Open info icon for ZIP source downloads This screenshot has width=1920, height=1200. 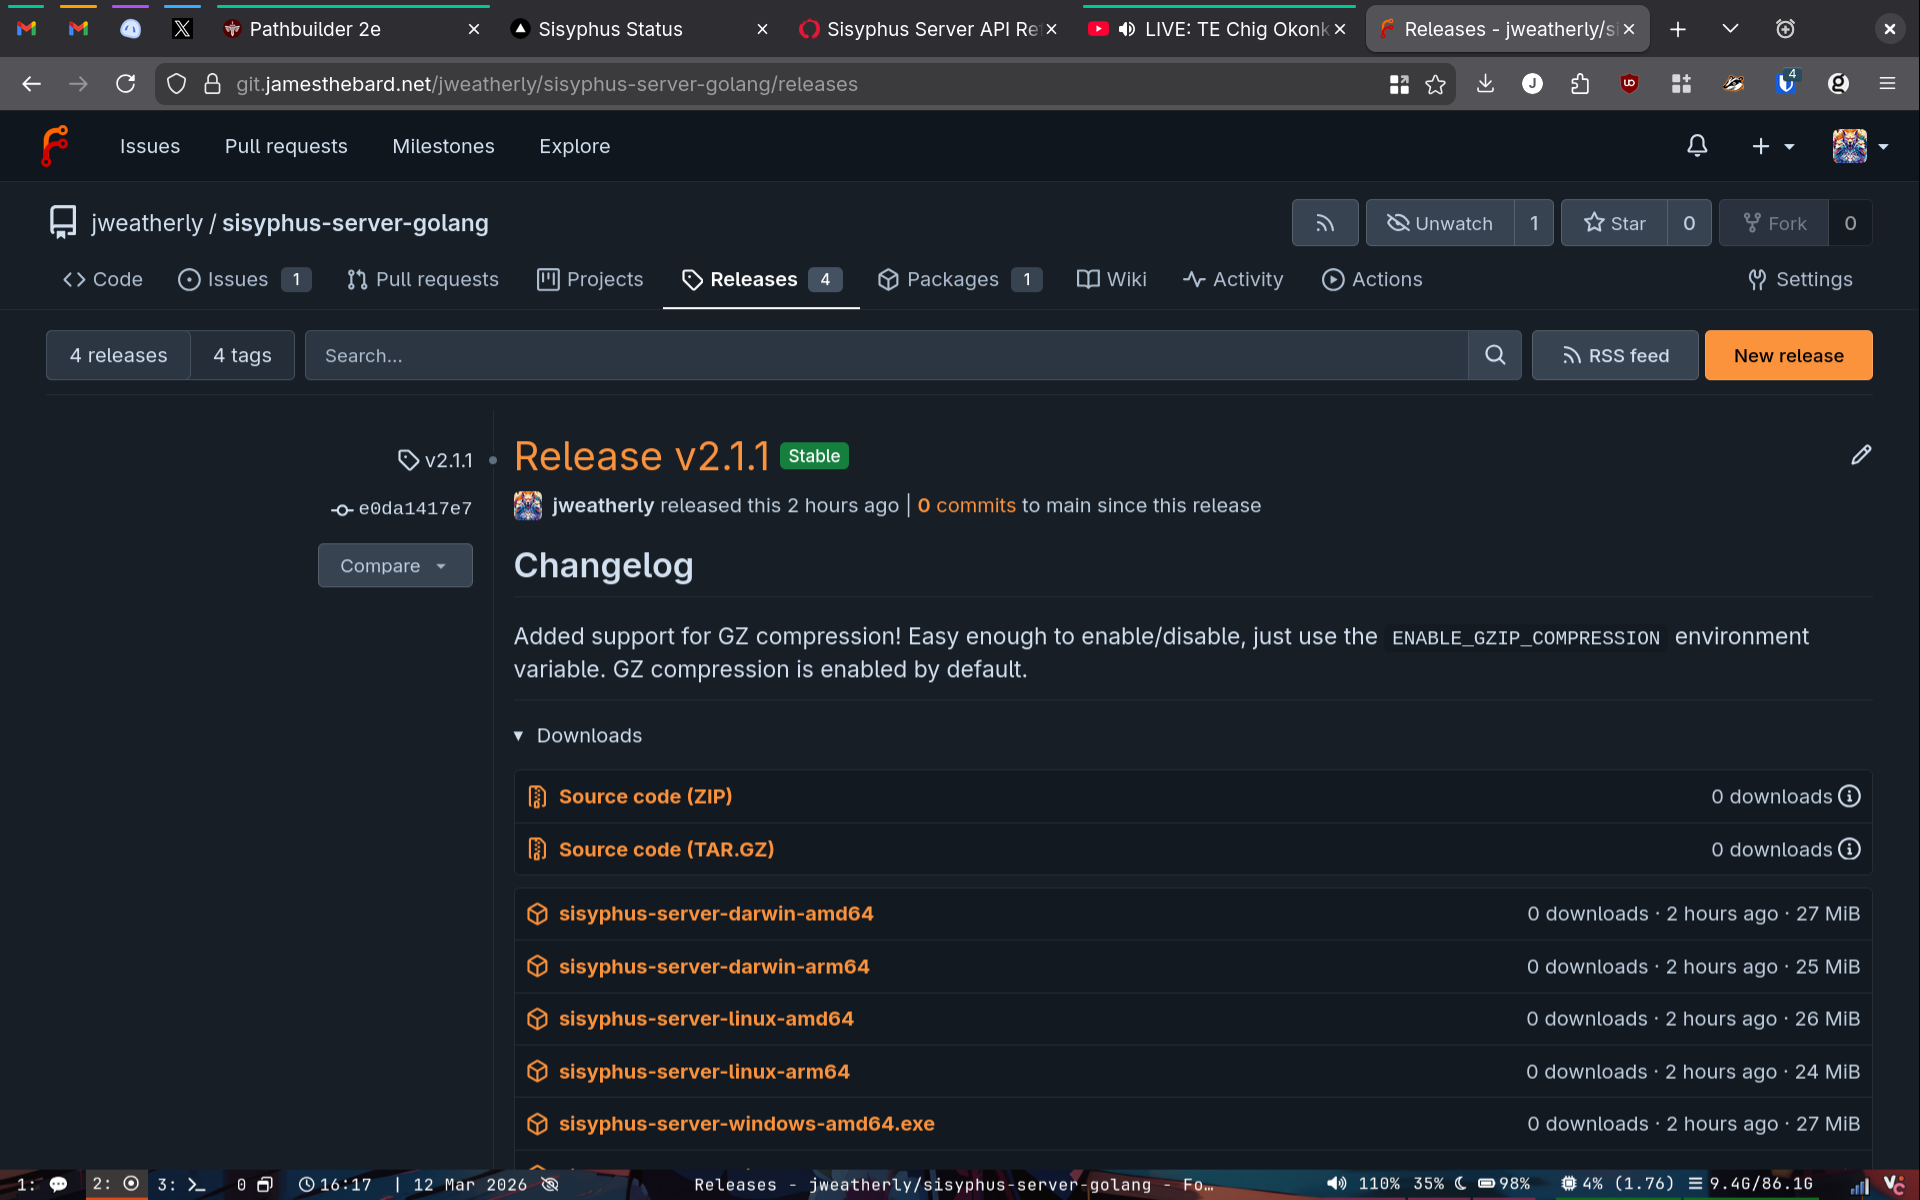[x=1850, y=796]
